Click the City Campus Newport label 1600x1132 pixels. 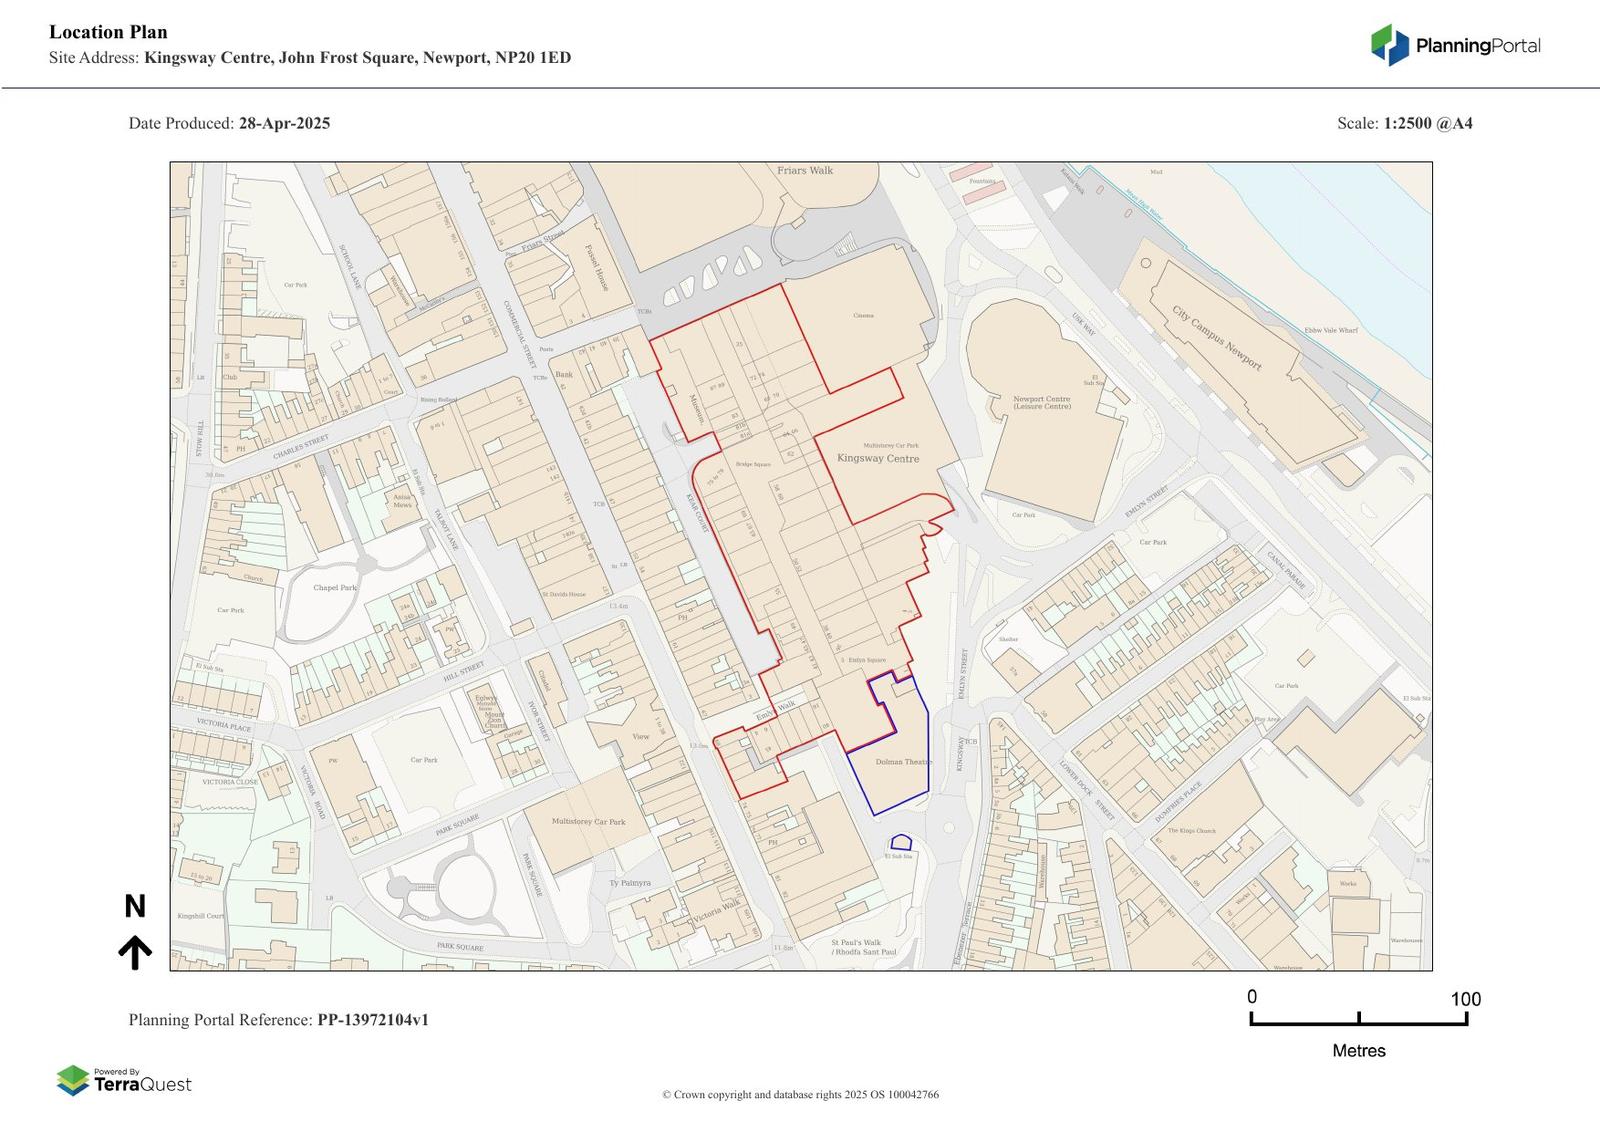1217,338
